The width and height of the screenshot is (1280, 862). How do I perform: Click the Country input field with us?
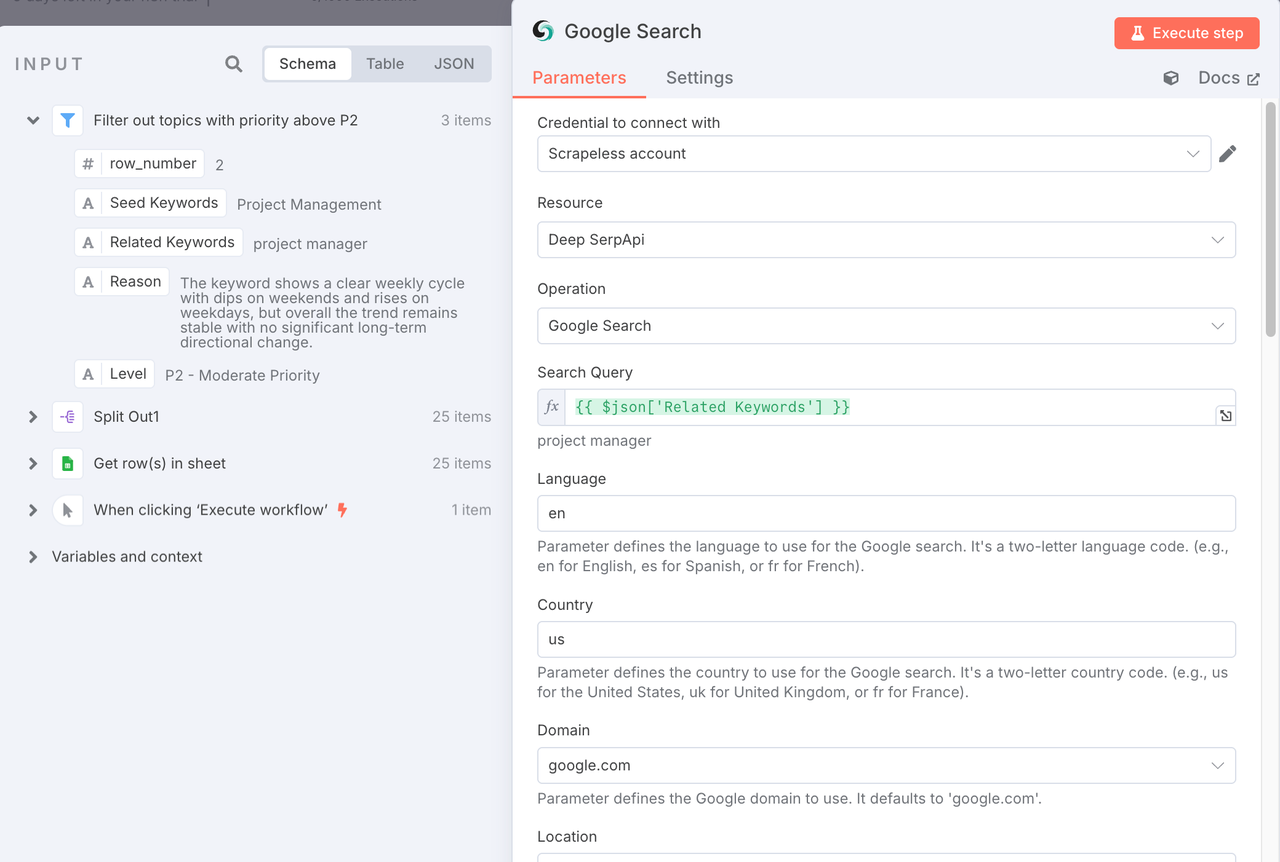point(886,639)
